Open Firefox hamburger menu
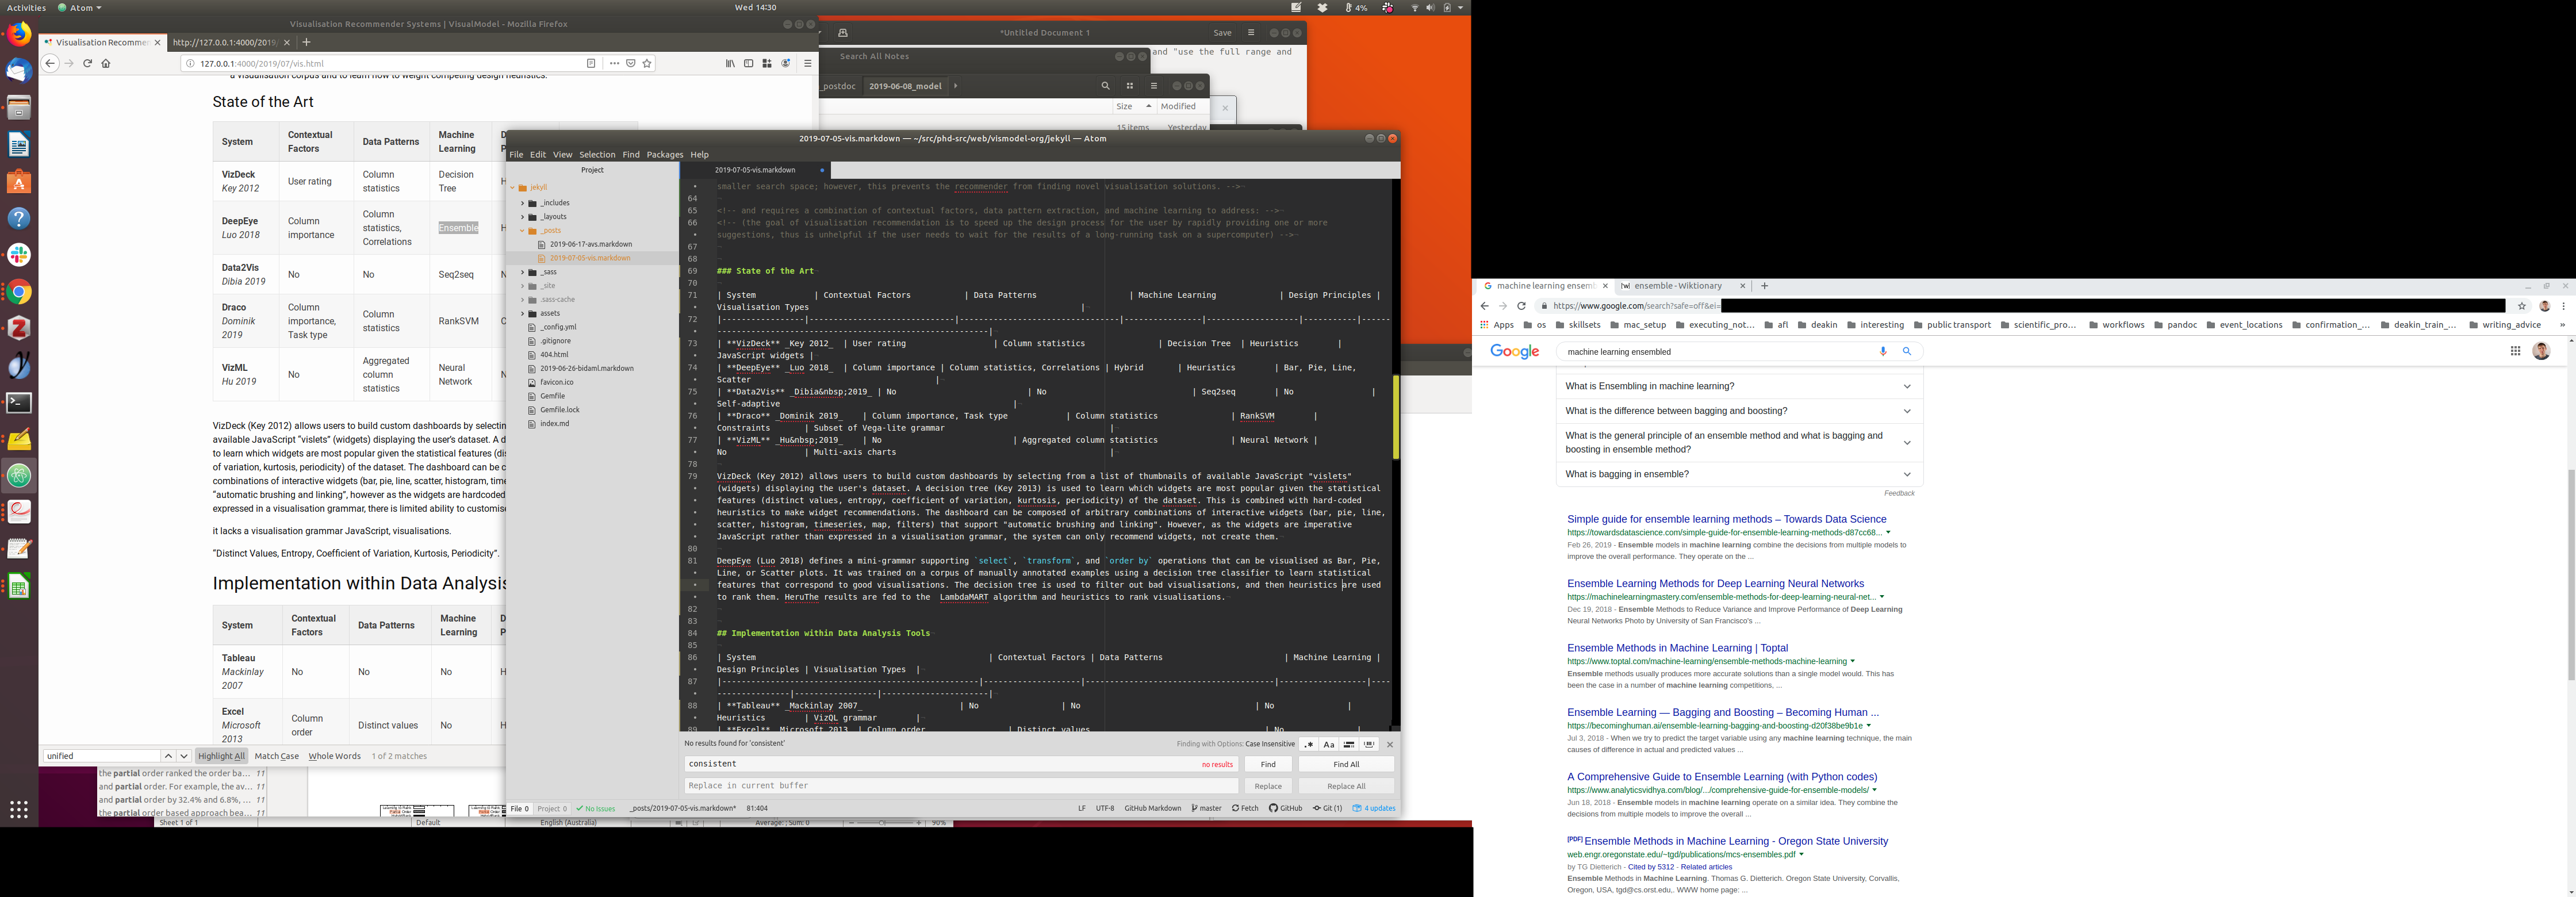 coord(807,63)
